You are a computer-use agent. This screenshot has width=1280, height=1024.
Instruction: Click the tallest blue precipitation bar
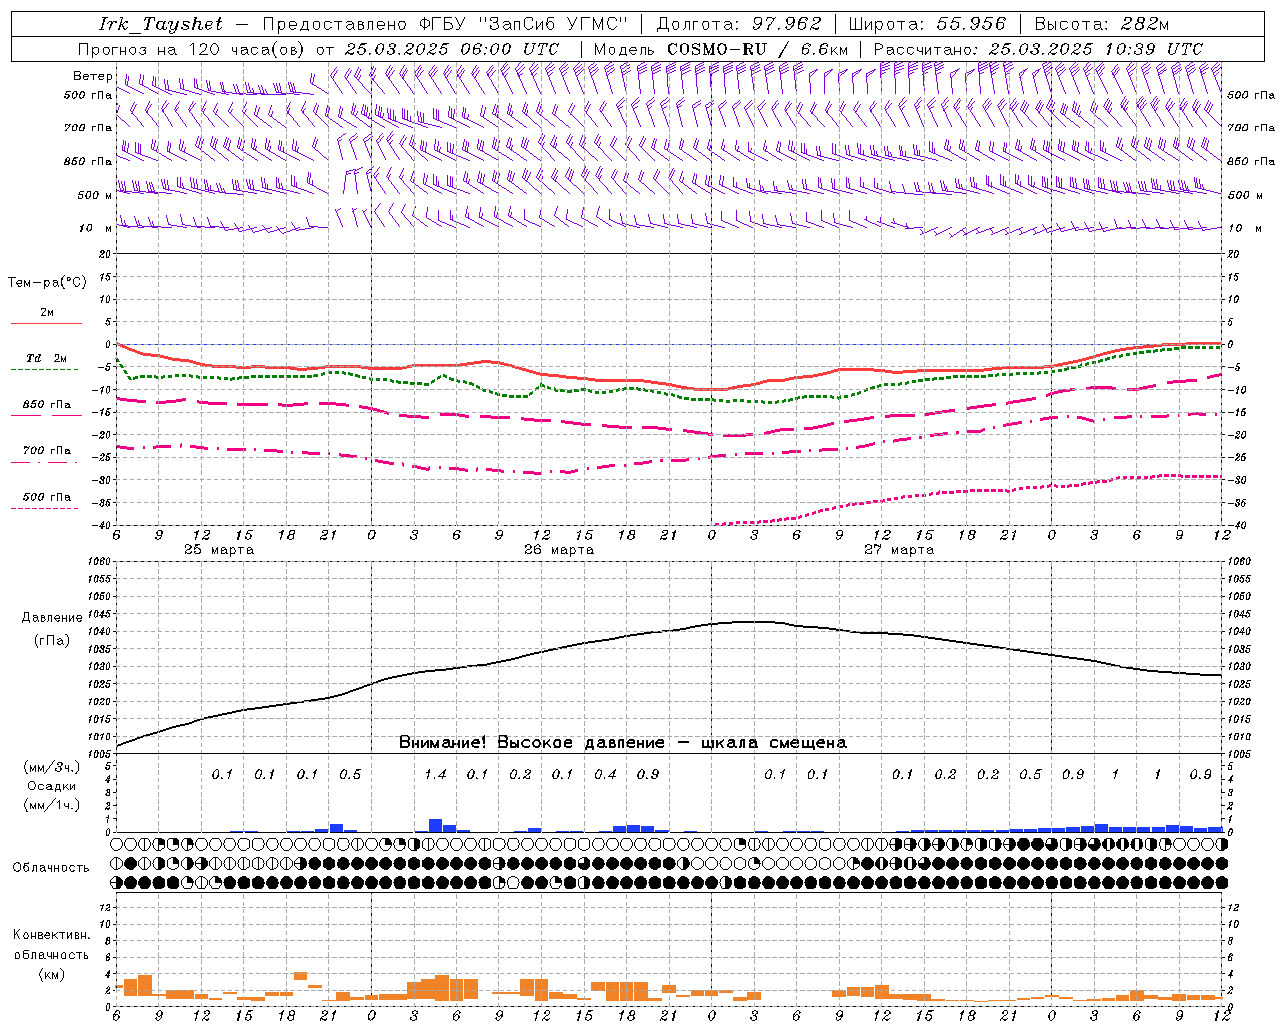(435, 825)
